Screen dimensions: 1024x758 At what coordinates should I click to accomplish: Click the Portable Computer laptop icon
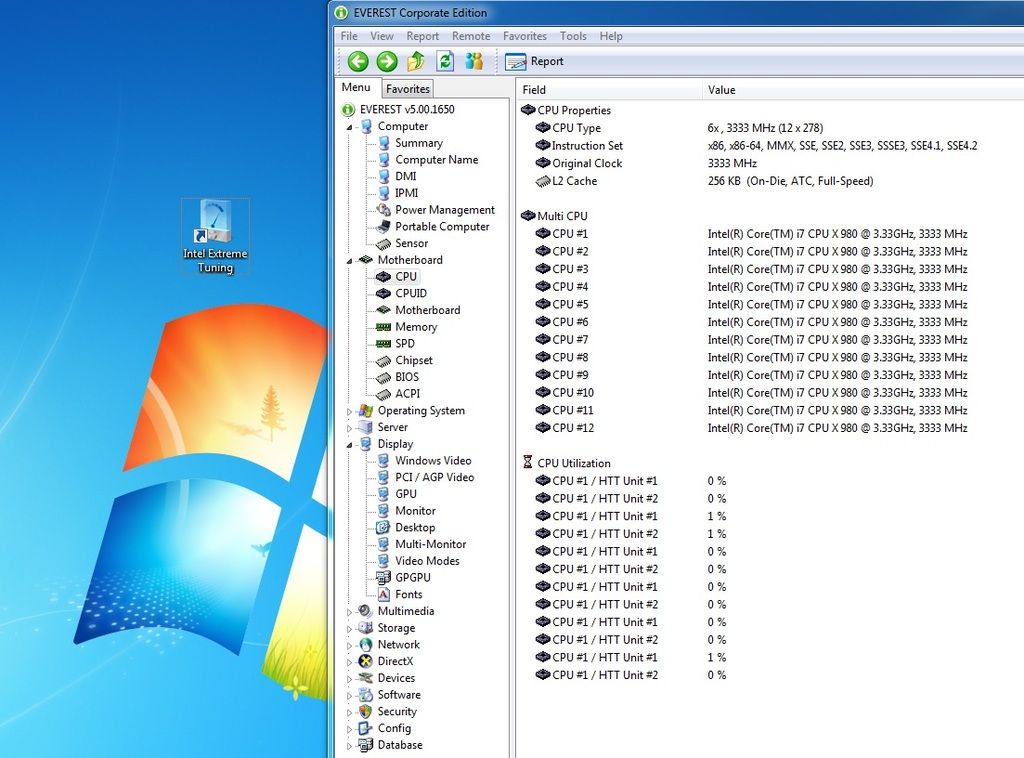coord(383,227)
